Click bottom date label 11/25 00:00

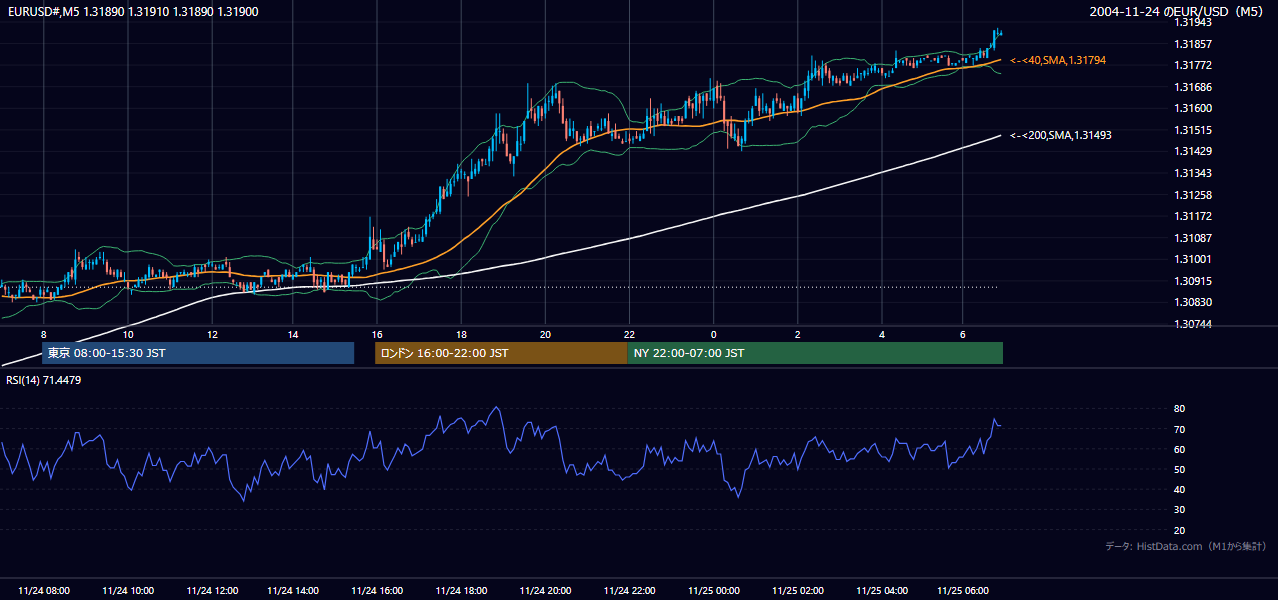(x=713, y=591)
